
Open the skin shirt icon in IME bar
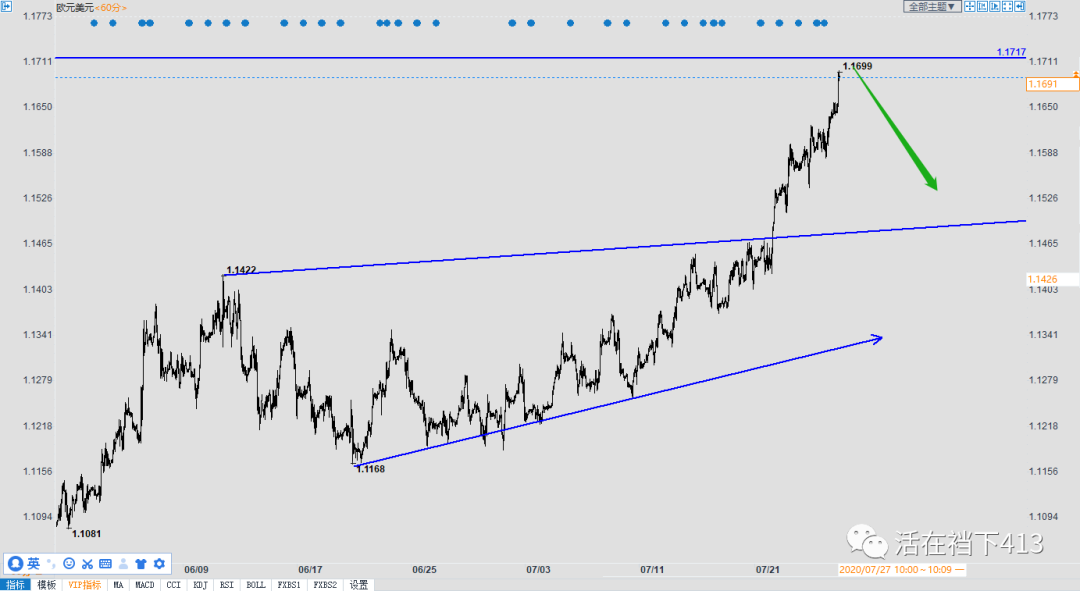pyautogui.click(x=141, y=563)
